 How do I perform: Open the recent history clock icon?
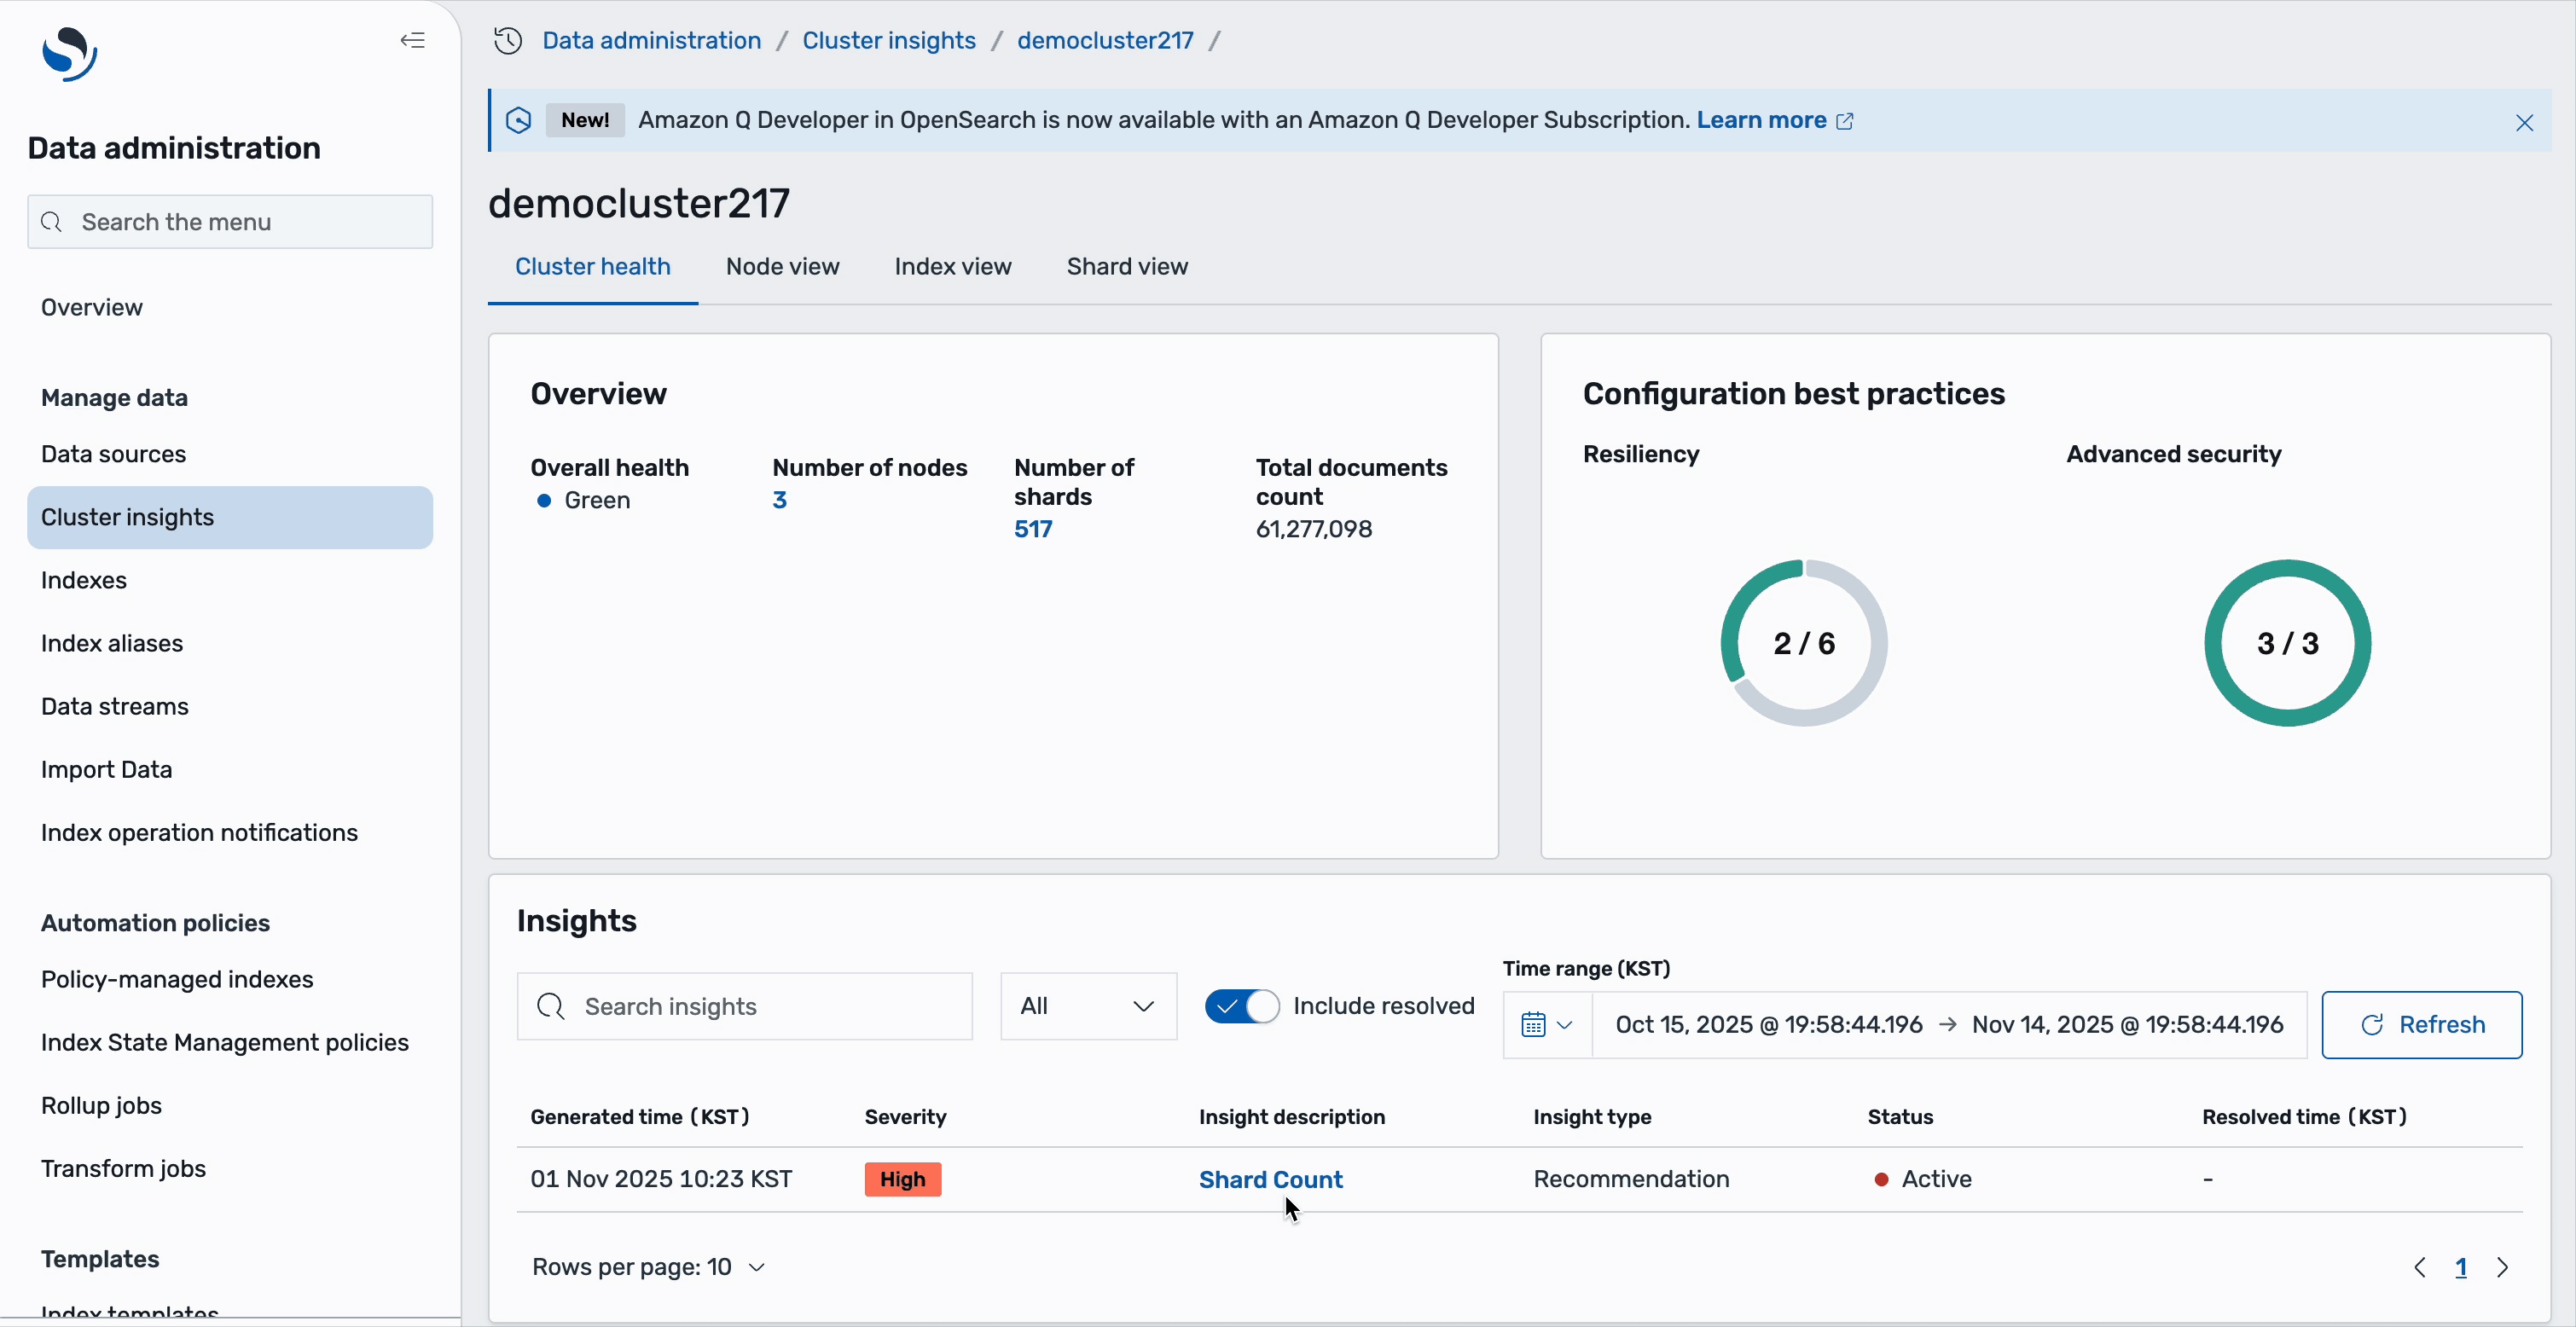point(508,40)
